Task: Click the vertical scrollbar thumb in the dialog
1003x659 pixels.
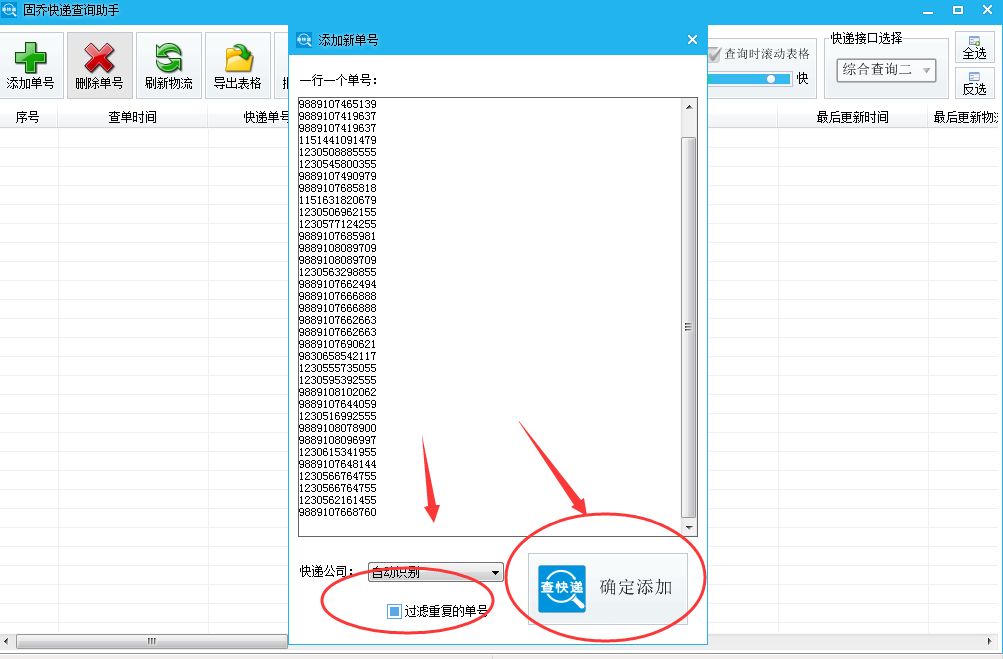Action: tap(689, 326)
